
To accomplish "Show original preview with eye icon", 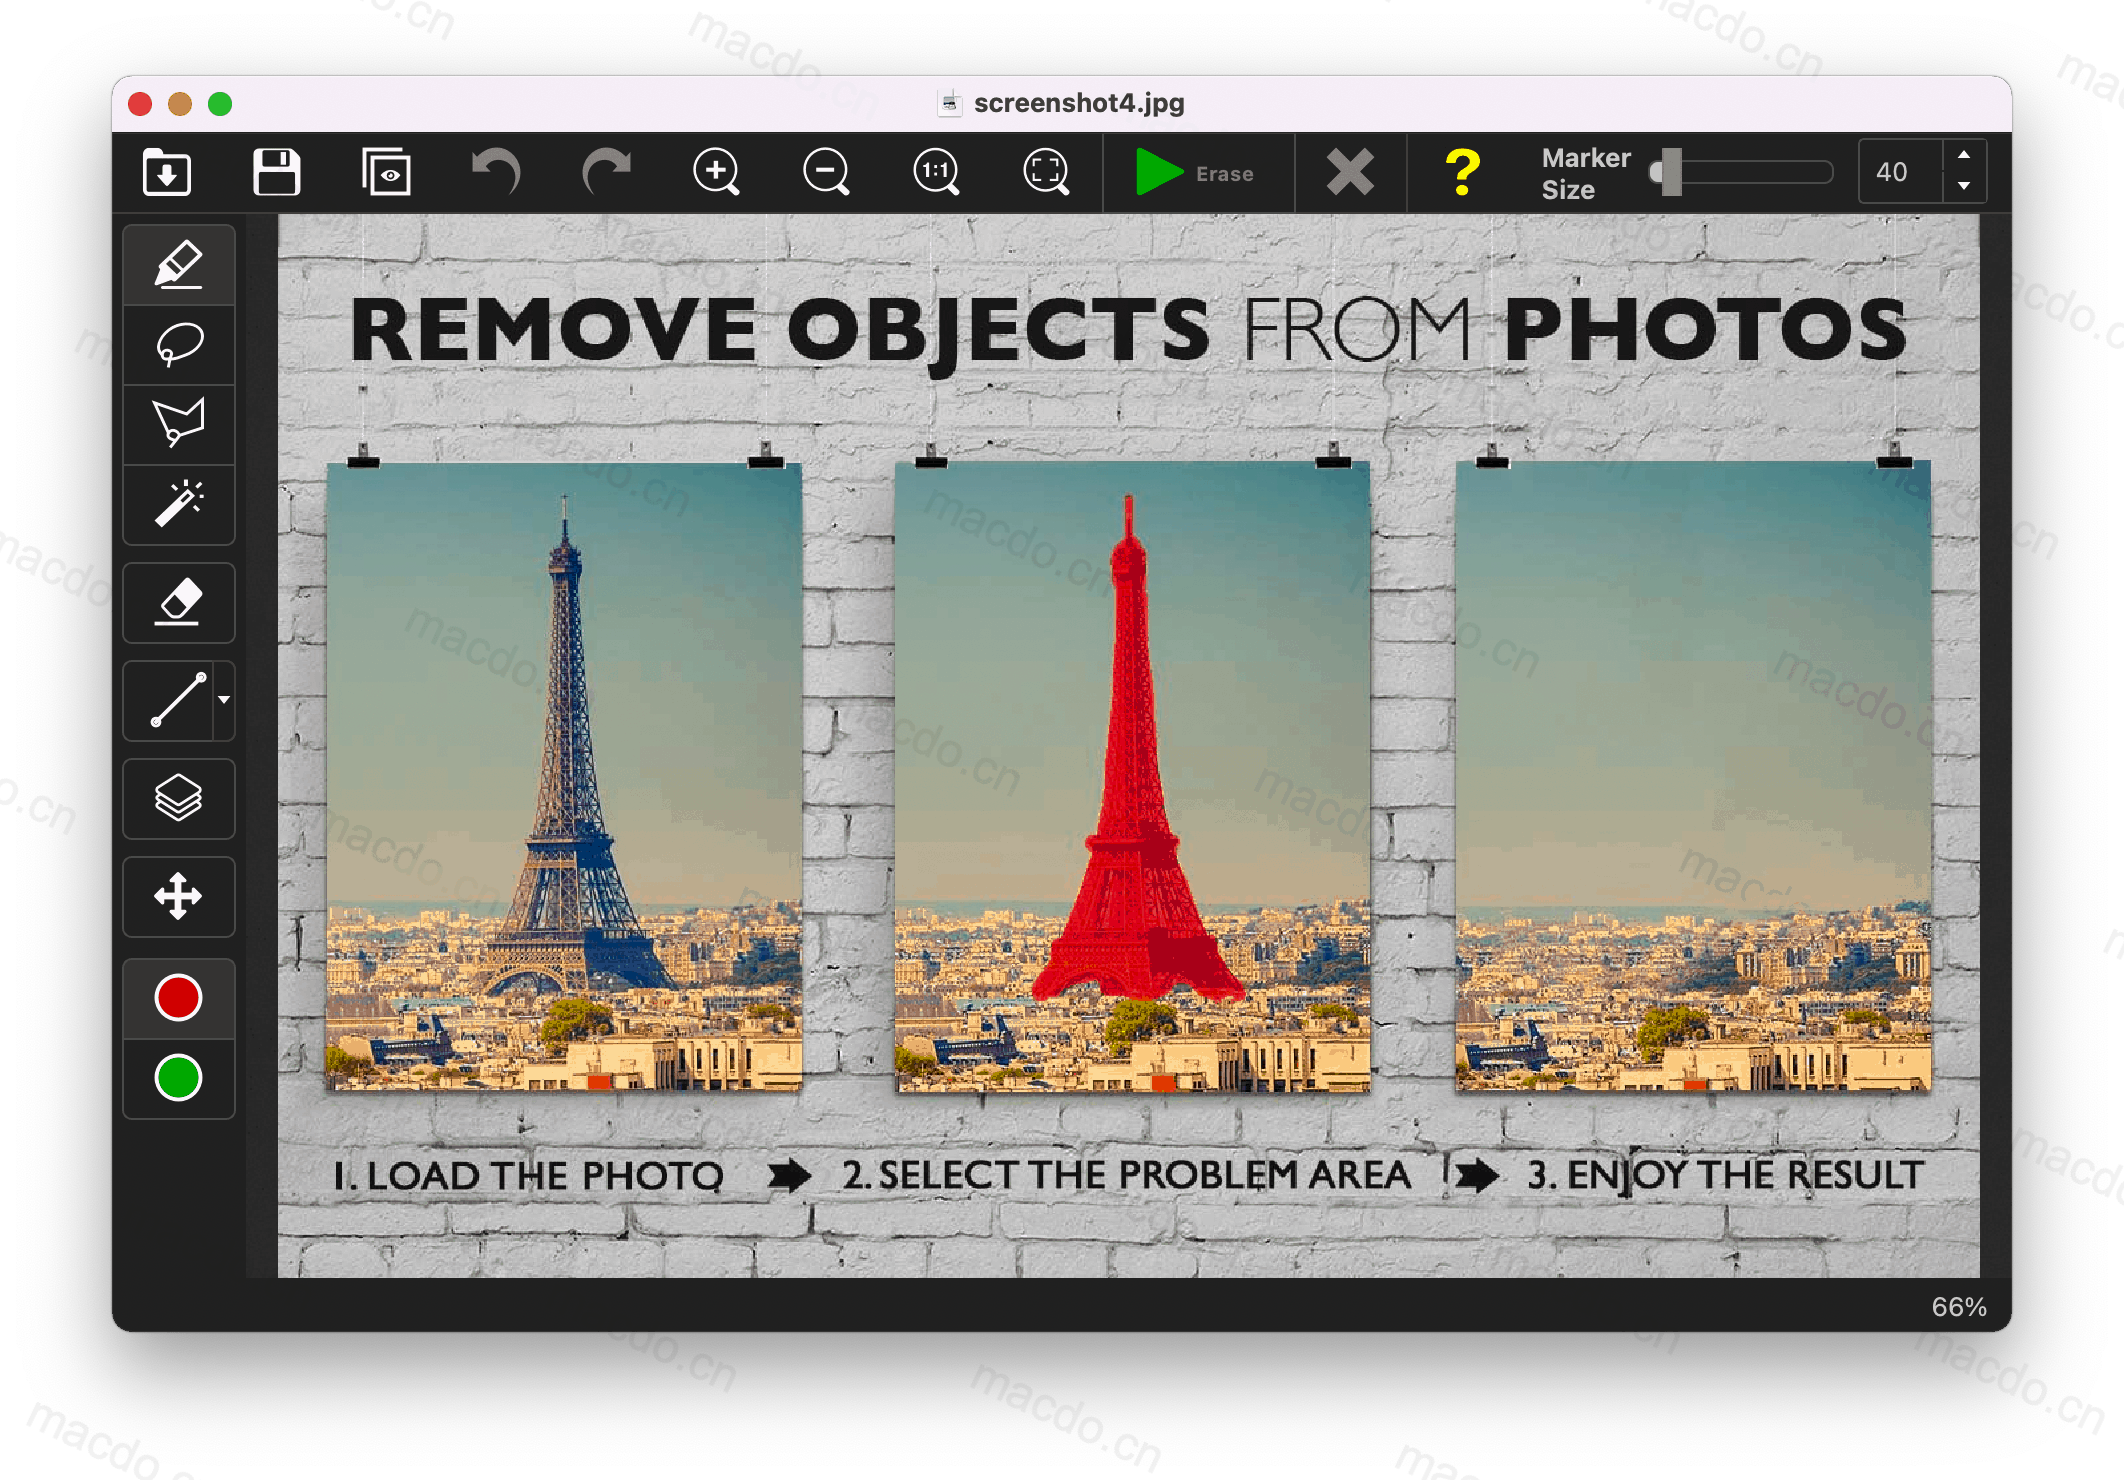I will [x=386, y=172].
